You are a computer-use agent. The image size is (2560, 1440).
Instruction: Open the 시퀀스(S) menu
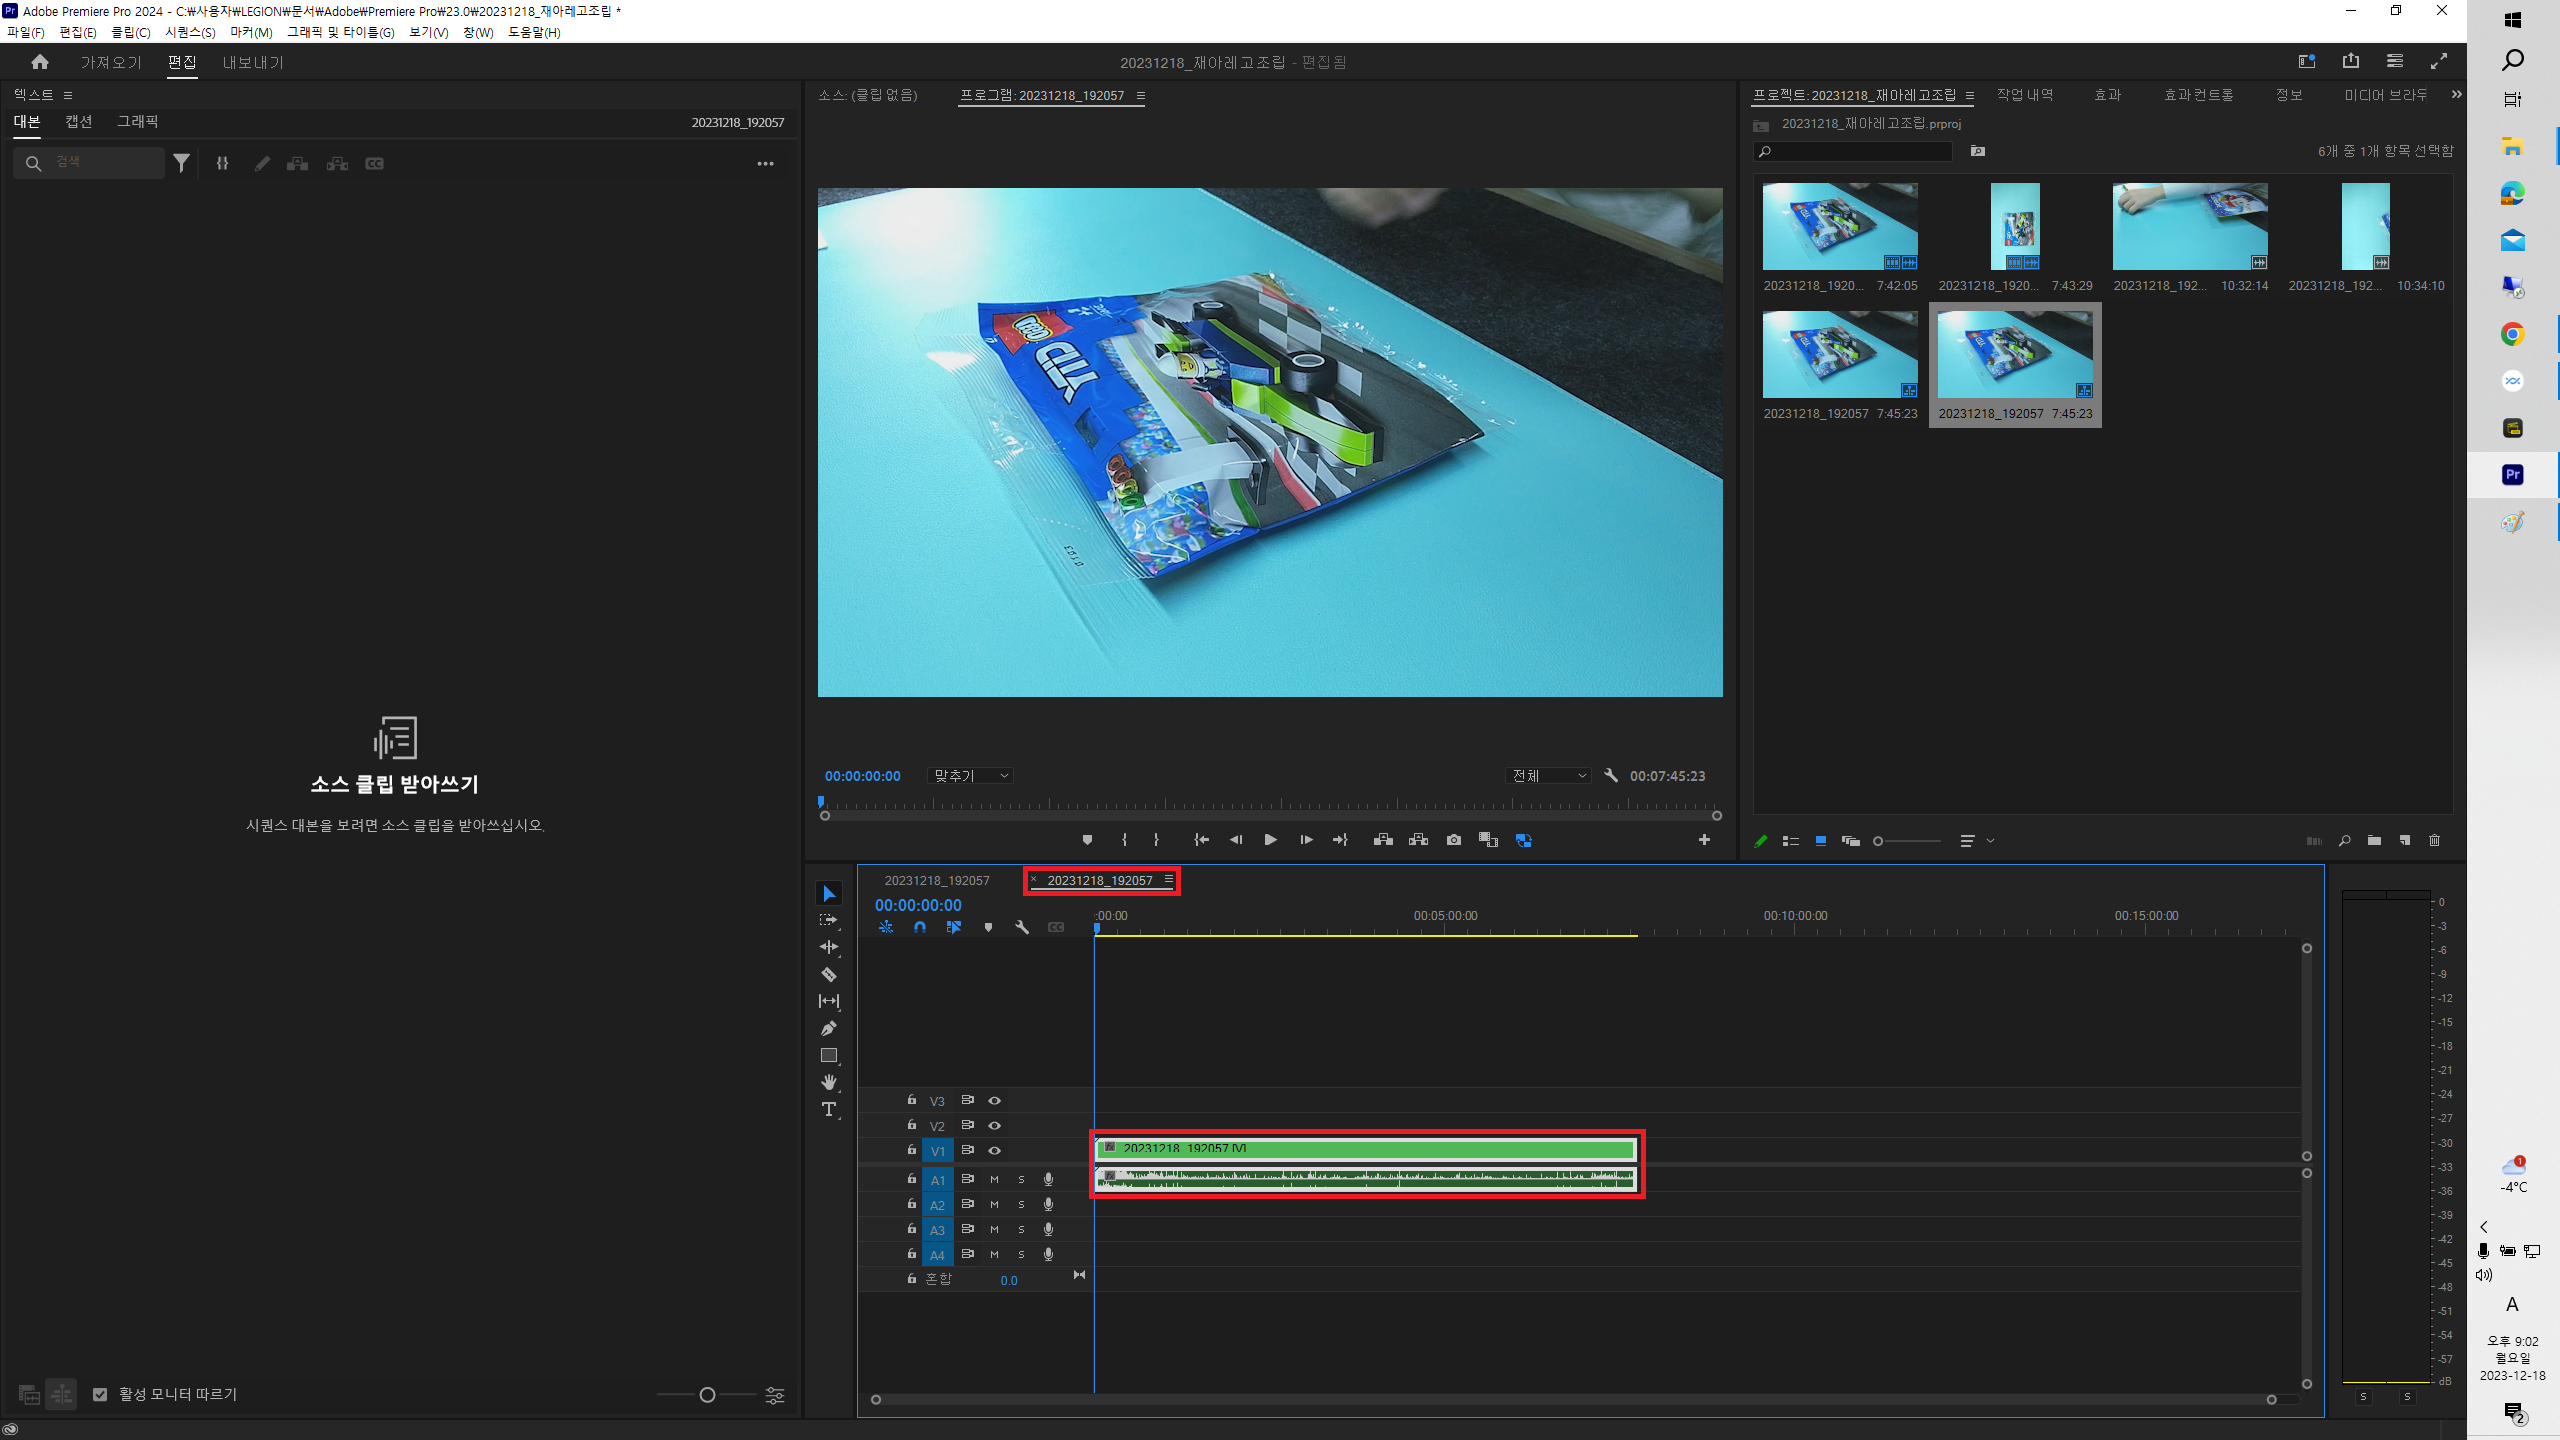pyautogui.click(x=190, y=32)
